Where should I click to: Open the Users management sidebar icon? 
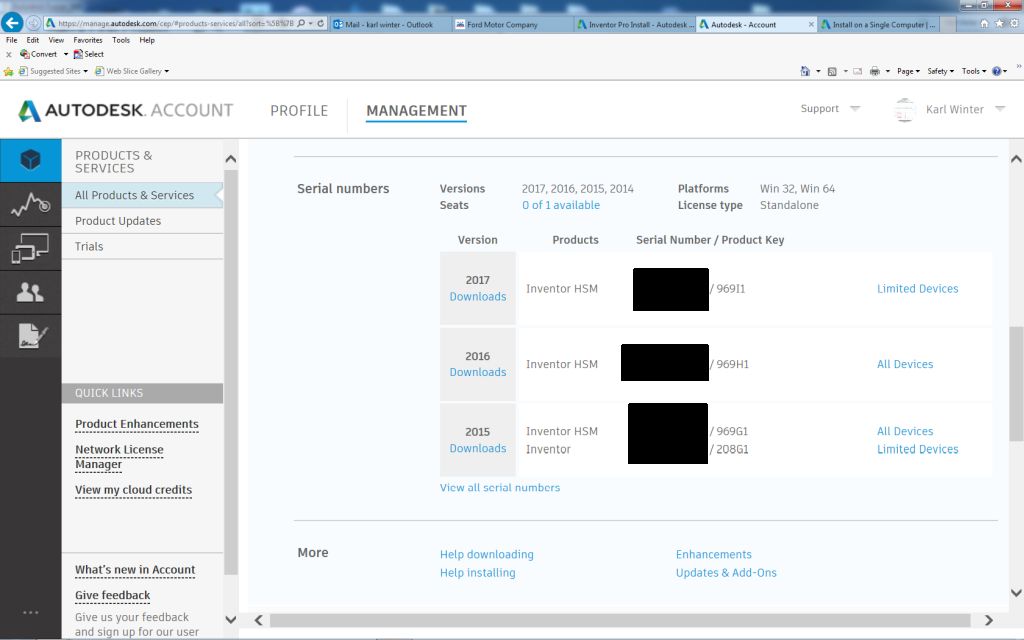tap(30, 292)
